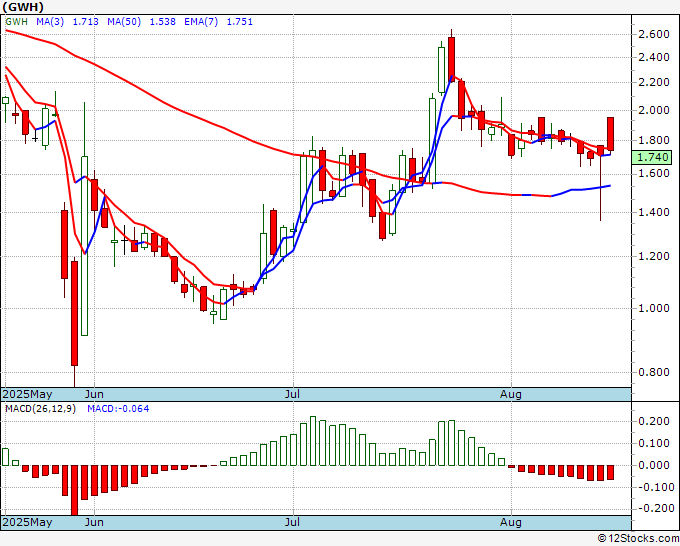
Task: Click the 2.200 price axis label
Action: pyautogui.click(x=654, y=82)
